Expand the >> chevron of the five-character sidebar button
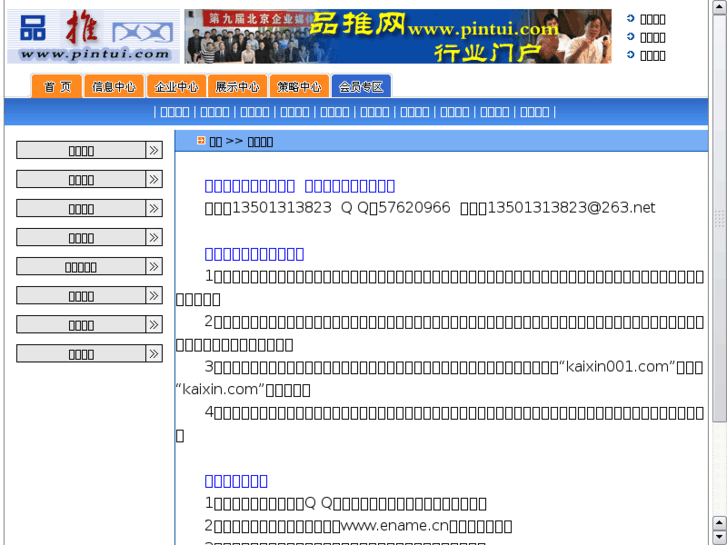Screen dimensions: 727x545 pyautogui.click(x=154, y=266)
